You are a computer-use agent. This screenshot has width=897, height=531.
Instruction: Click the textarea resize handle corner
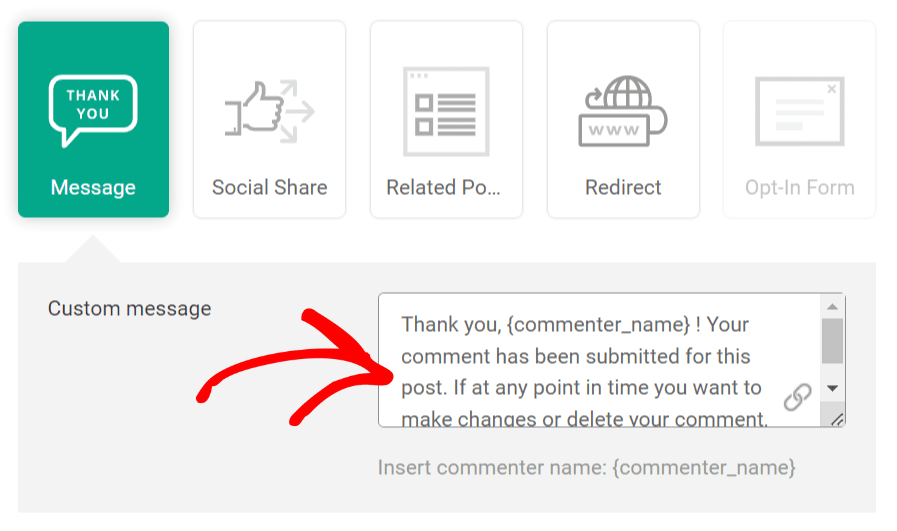coord(837,419)
